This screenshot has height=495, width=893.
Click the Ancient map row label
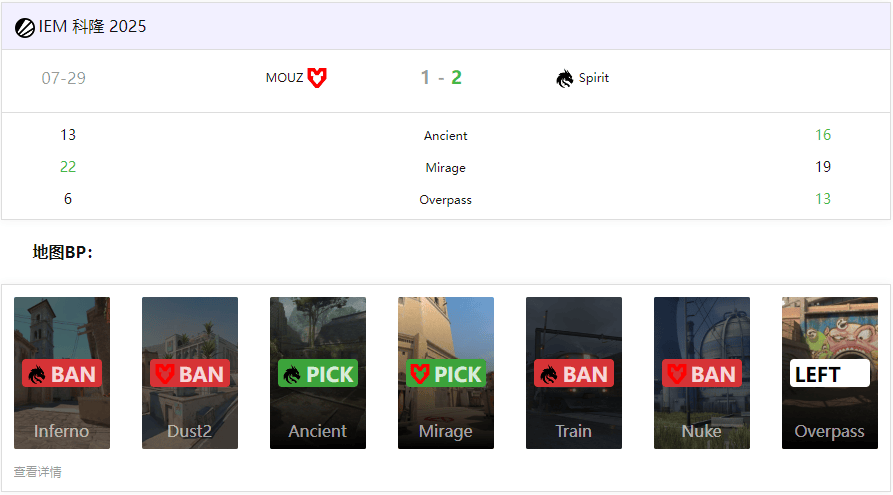point(445,136)
